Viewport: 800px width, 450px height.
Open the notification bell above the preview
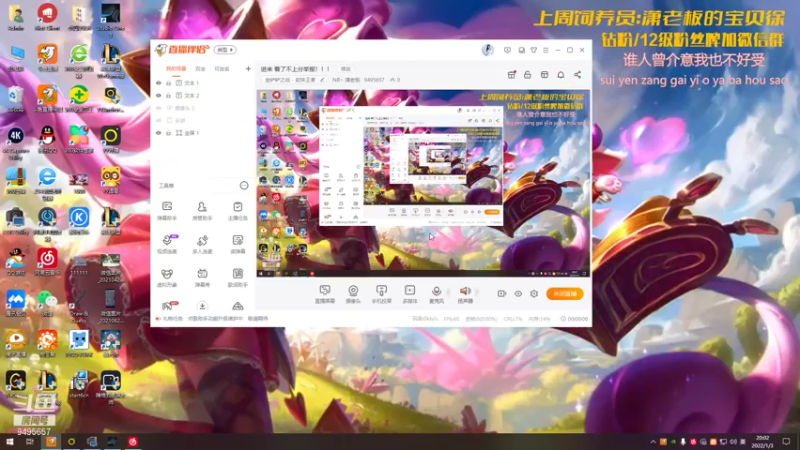tap(561, 75)
